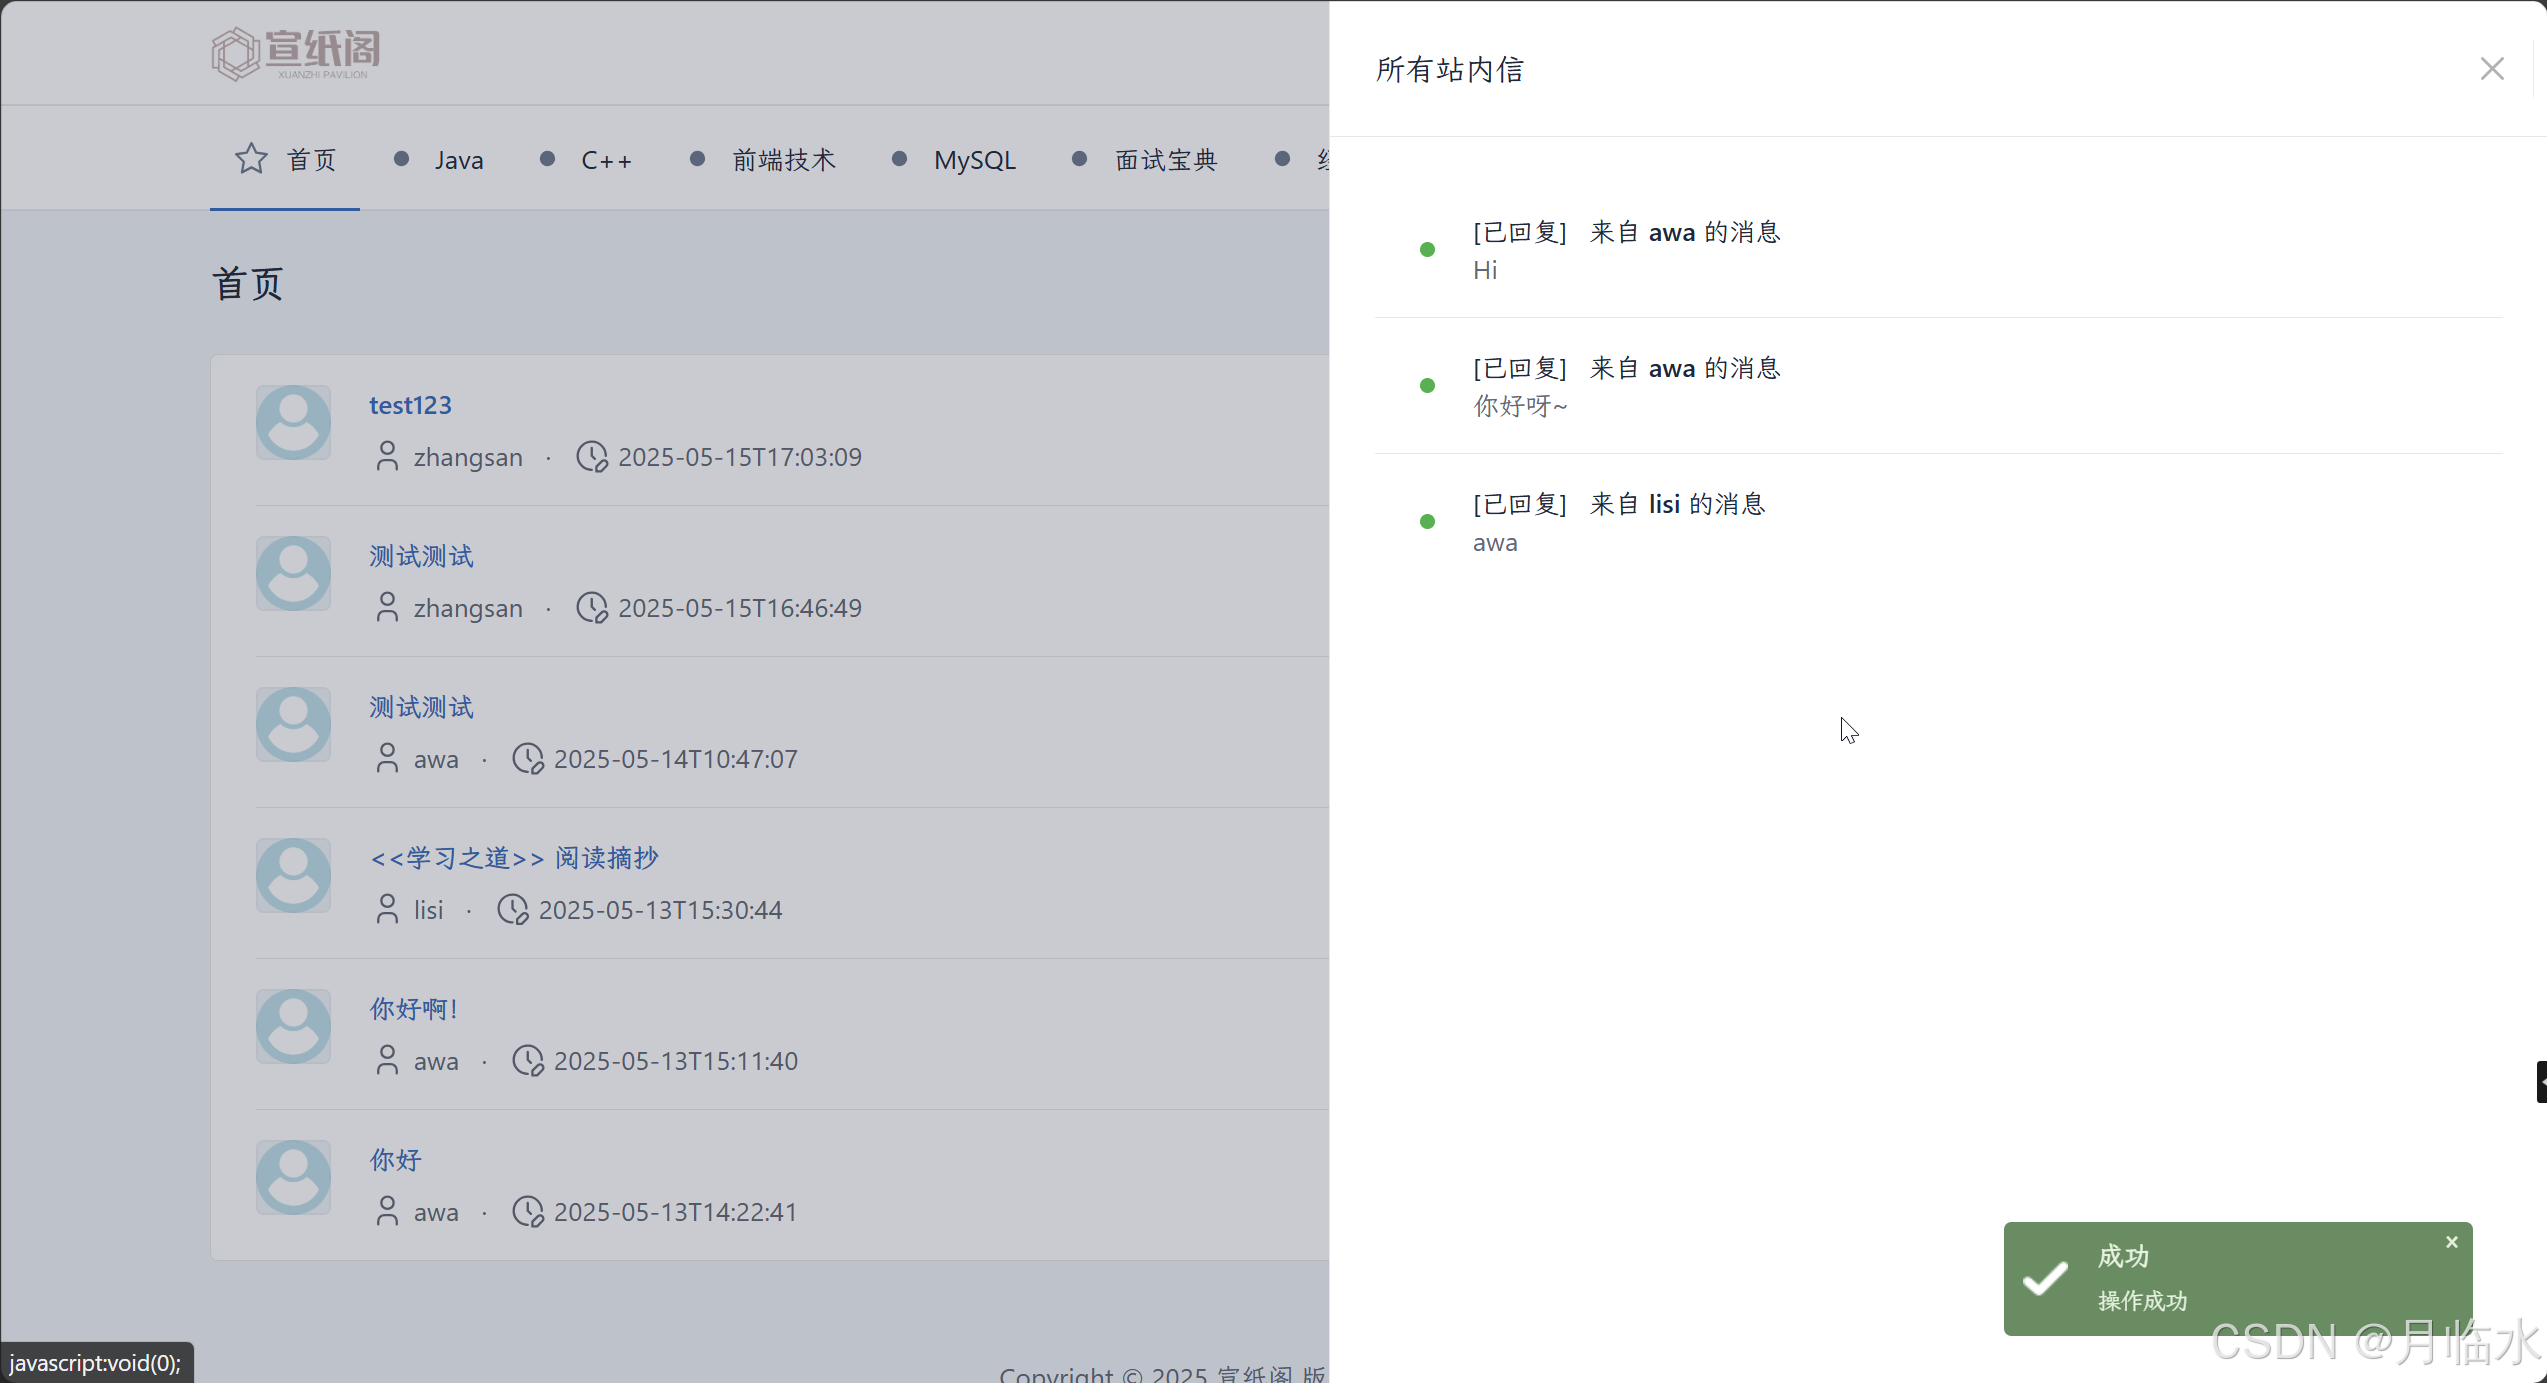The height and width of the screenshot is (1383, 2547).
Task: Open the 面试宝典 category tab
Action: [1166, 160]
